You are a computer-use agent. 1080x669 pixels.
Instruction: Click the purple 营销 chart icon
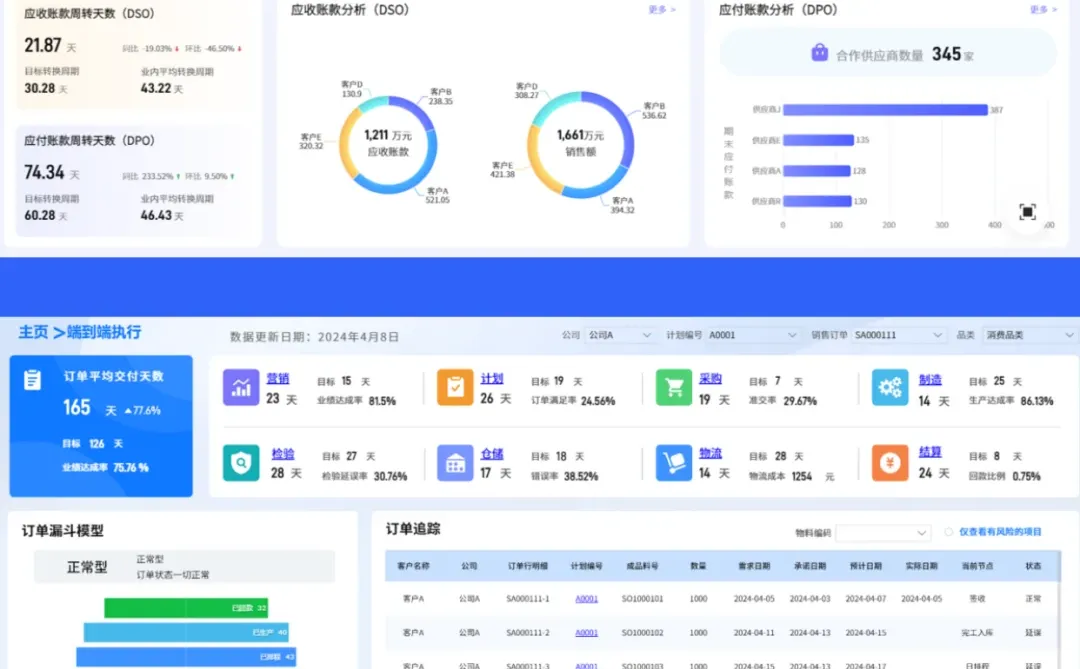pyautogui.click(x=240, y=387)
